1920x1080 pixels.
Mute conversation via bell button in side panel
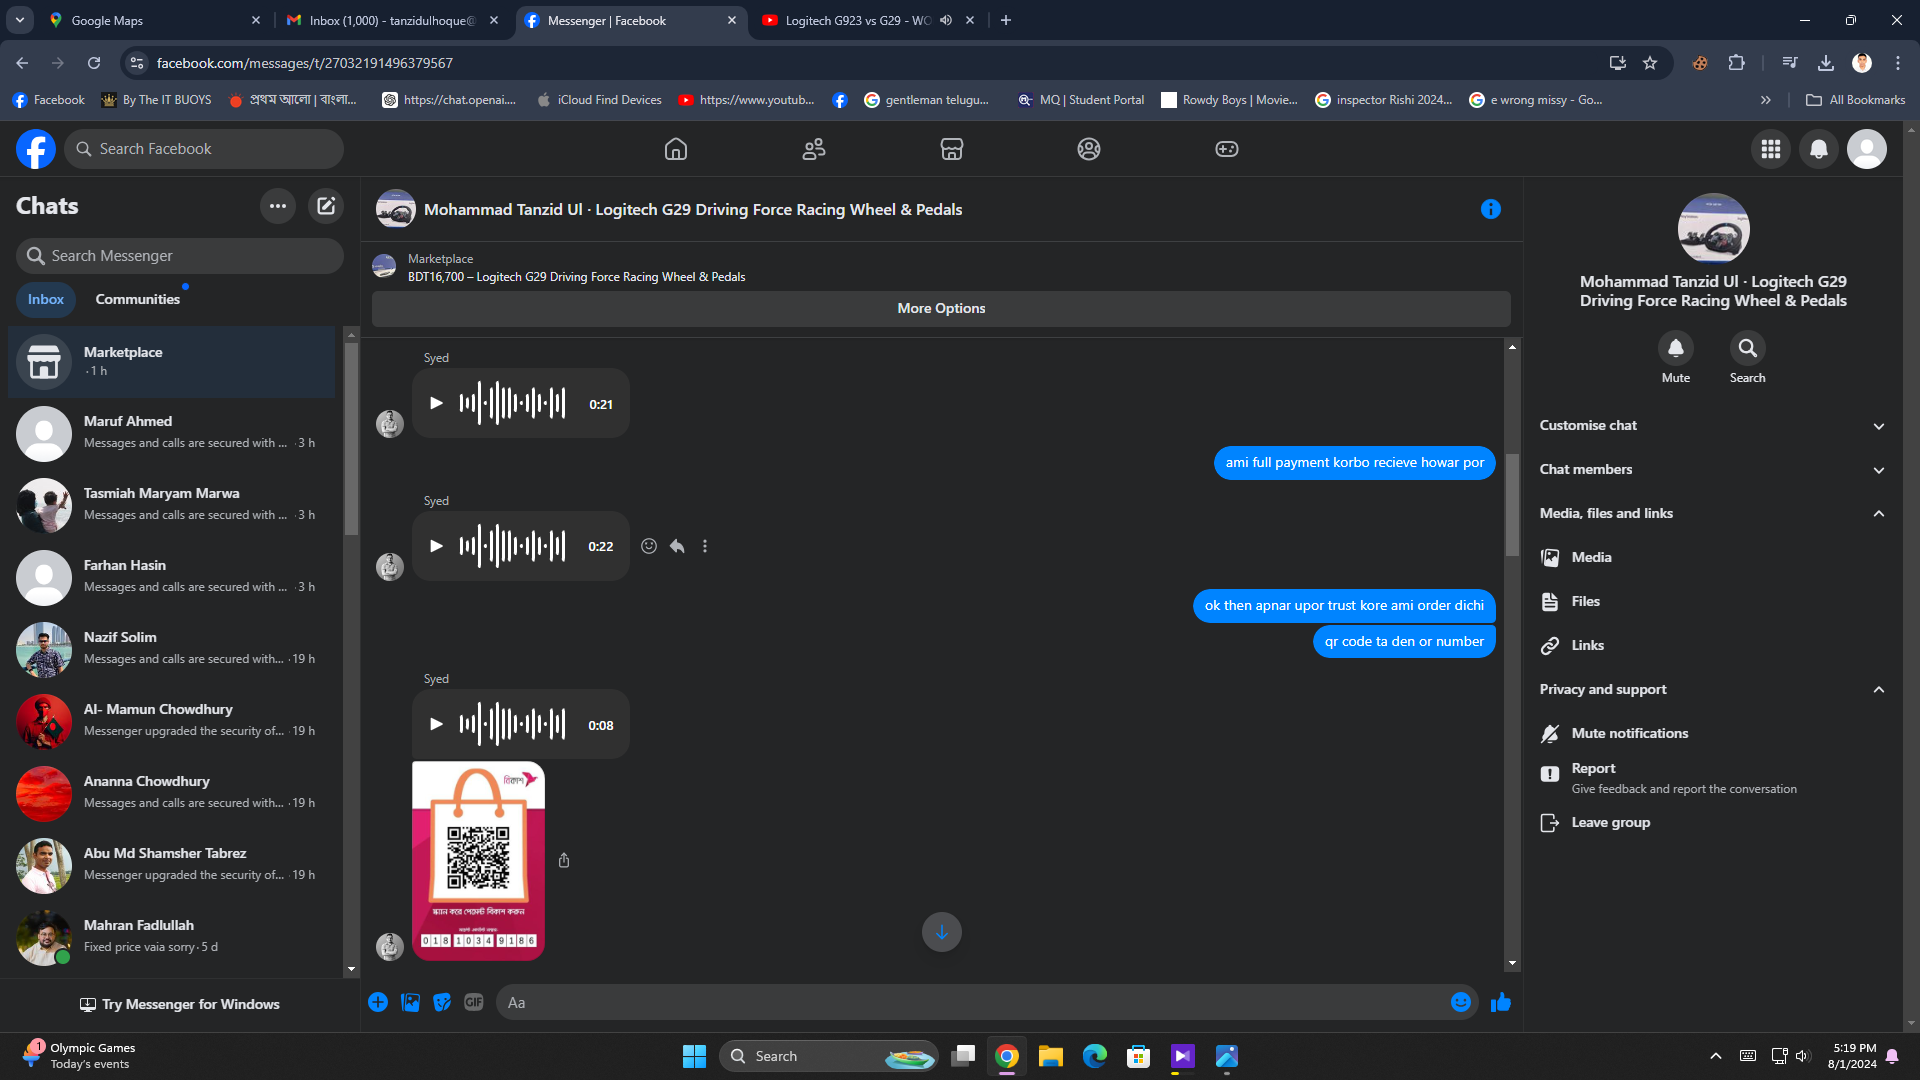pos(1676,348)
